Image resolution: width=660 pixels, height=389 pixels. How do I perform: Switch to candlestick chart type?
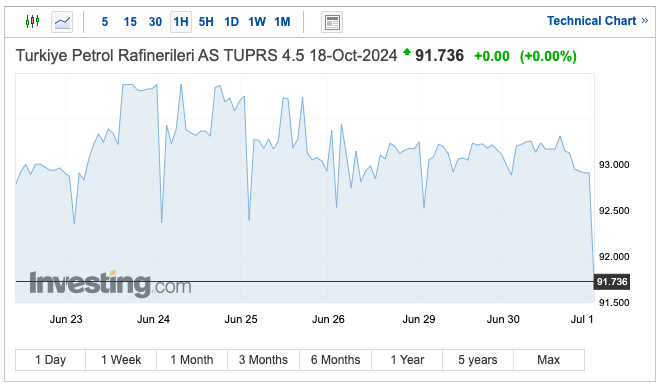[32, 21]
